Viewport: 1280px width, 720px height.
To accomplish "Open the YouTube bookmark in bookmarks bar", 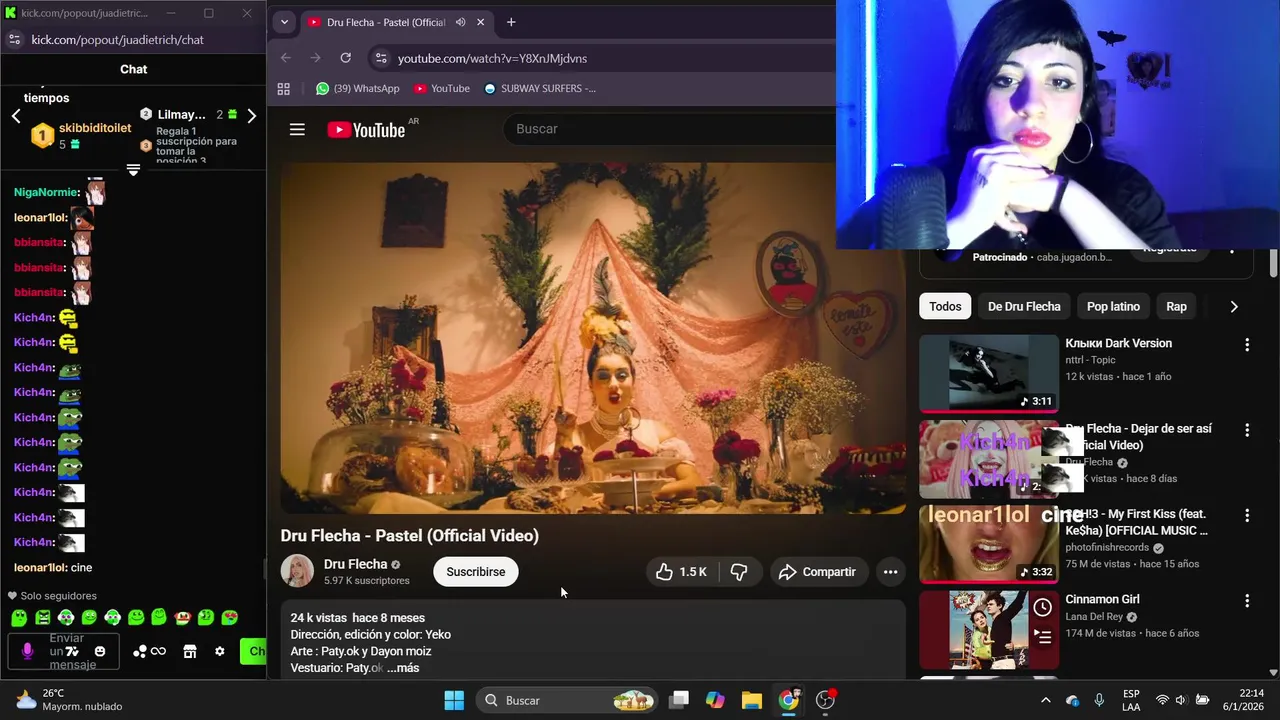I will [x=441, y=88].
